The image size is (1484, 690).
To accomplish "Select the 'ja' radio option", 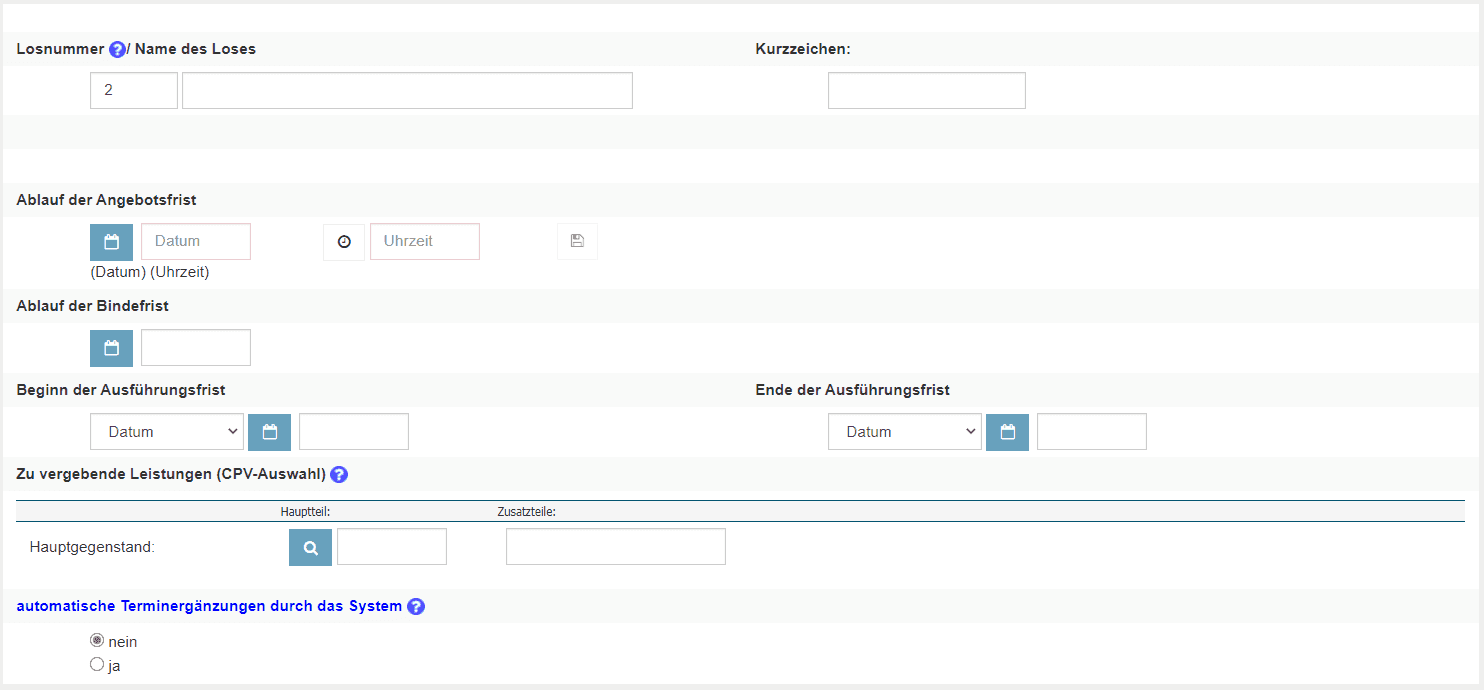I will 97,664.
